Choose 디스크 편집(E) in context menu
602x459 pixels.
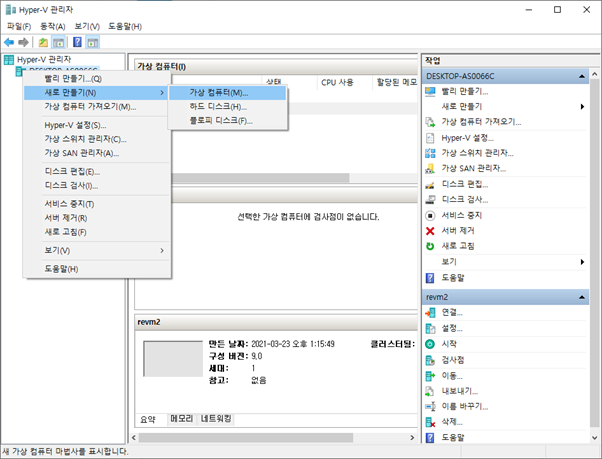point(97,172)
